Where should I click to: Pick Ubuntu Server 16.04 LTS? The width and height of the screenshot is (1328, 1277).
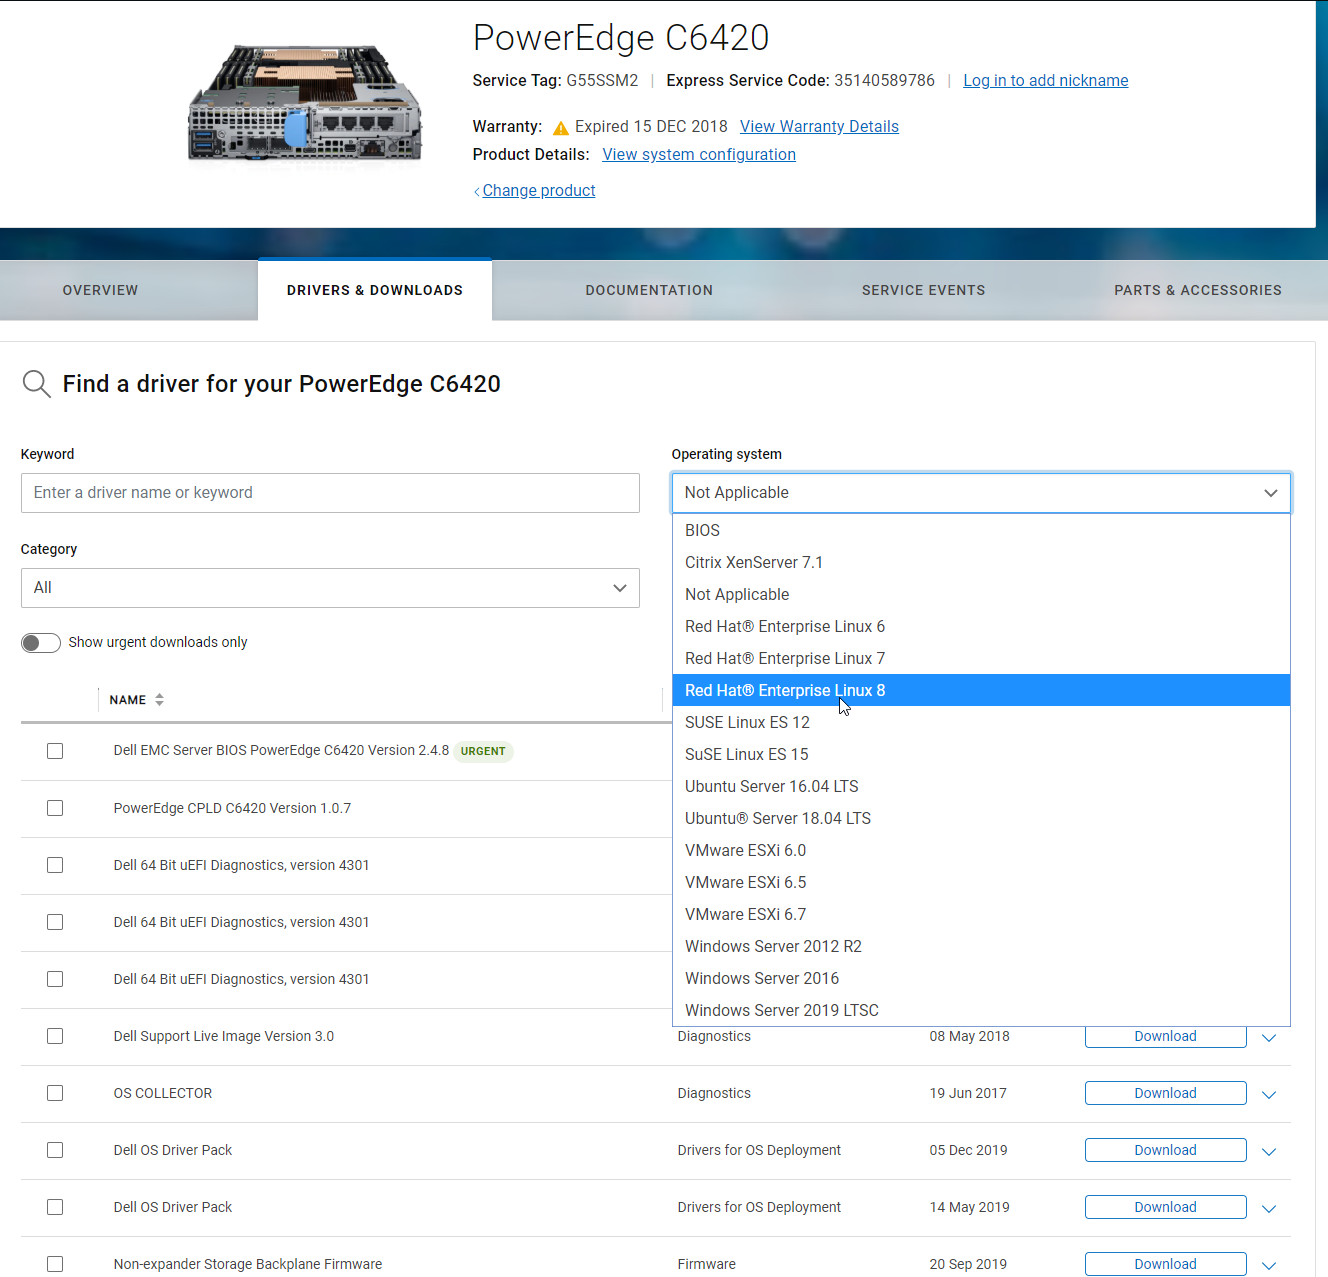point(981,786)
